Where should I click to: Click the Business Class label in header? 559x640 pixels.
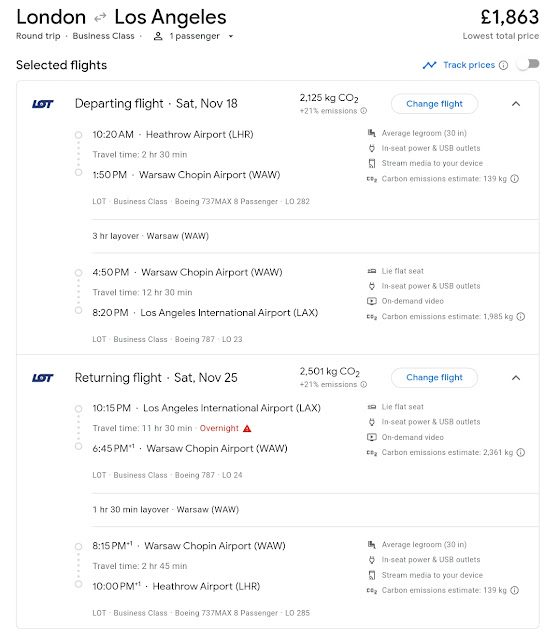[x=103, y=36]
